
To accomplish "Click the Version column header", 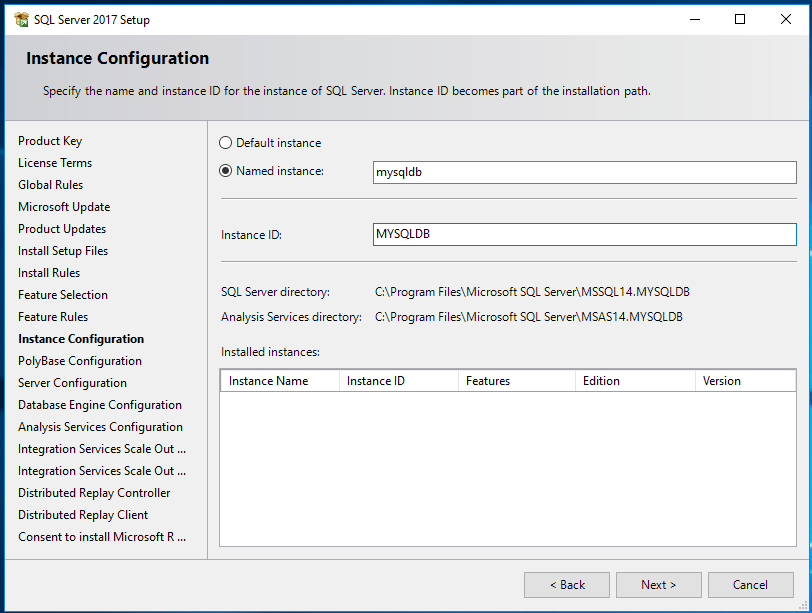I will 721,381.
